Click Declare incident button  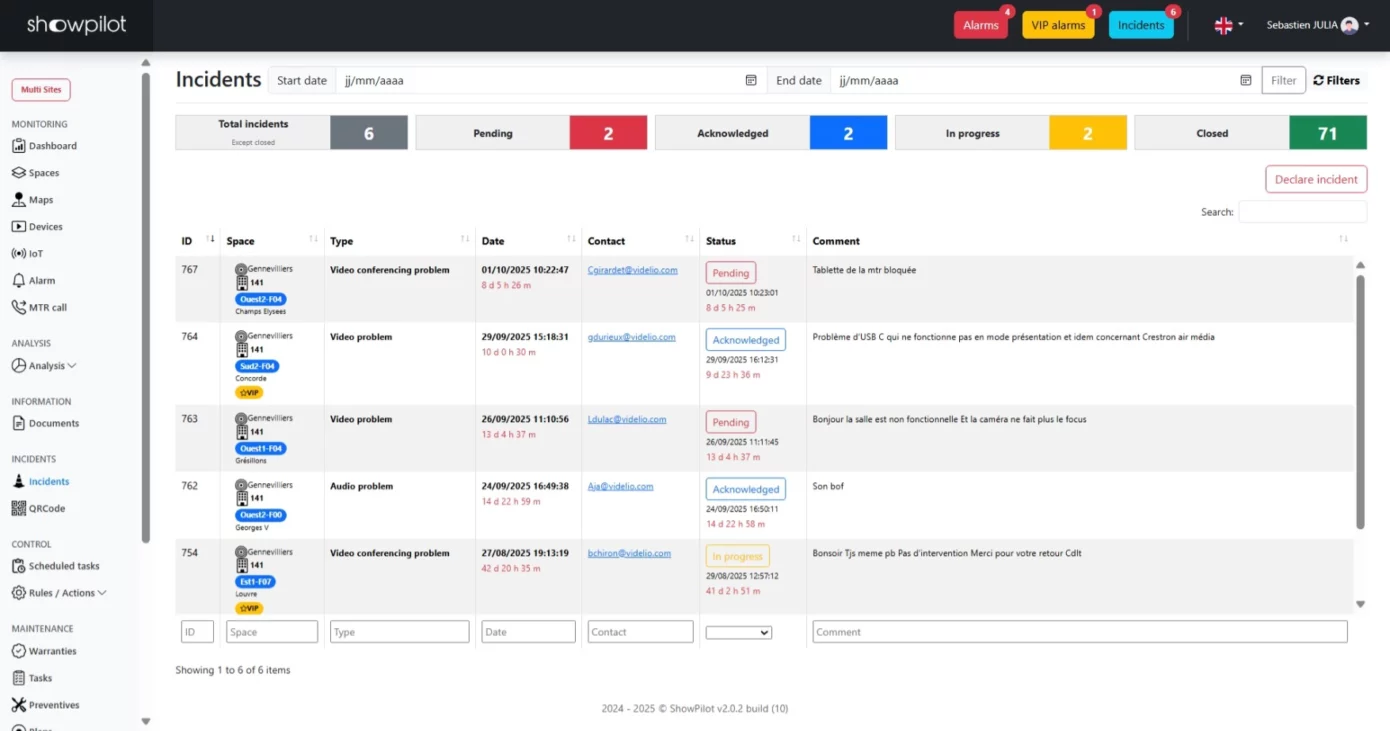click(x=1316, y=180)
